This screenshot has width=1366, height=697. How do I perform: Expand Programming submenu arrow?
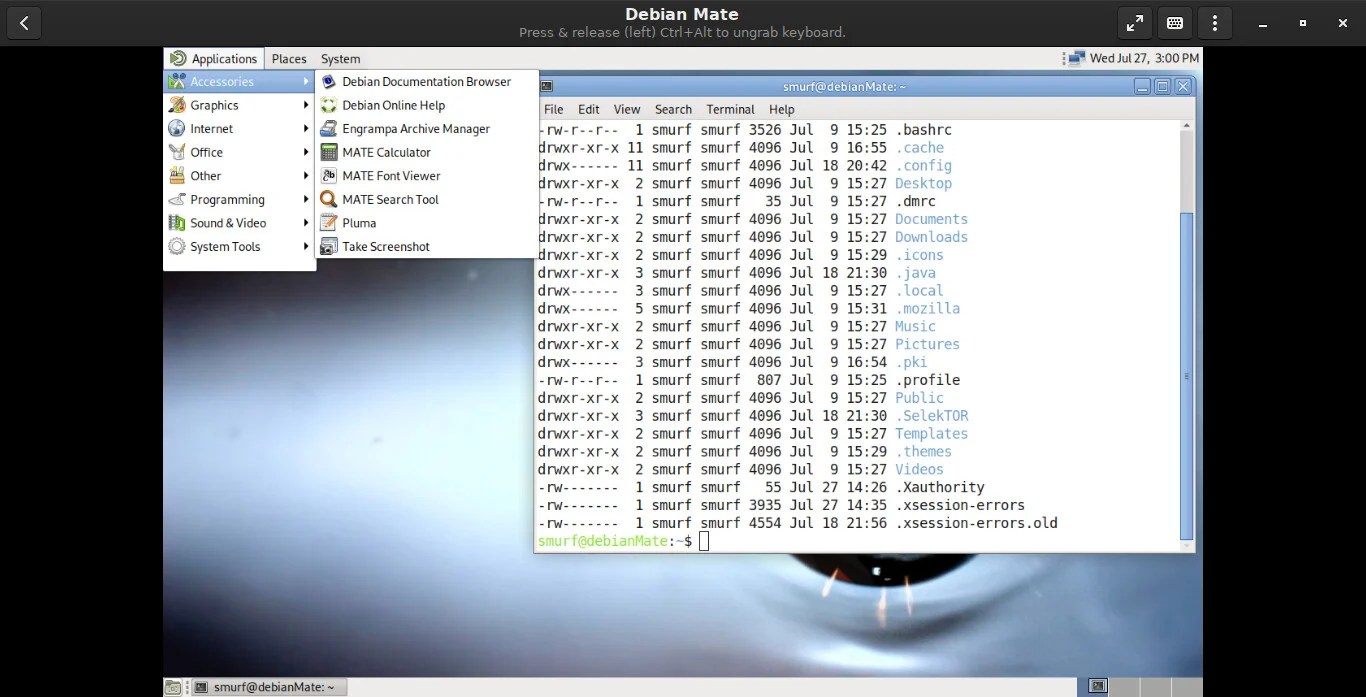(306, 199)
